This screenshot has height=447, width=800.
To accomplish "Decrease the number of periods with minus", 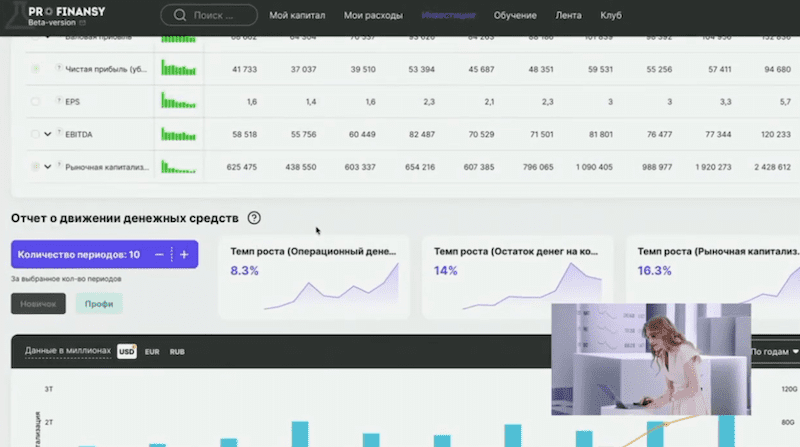I will pyautogui.click(x=159, y=254).
